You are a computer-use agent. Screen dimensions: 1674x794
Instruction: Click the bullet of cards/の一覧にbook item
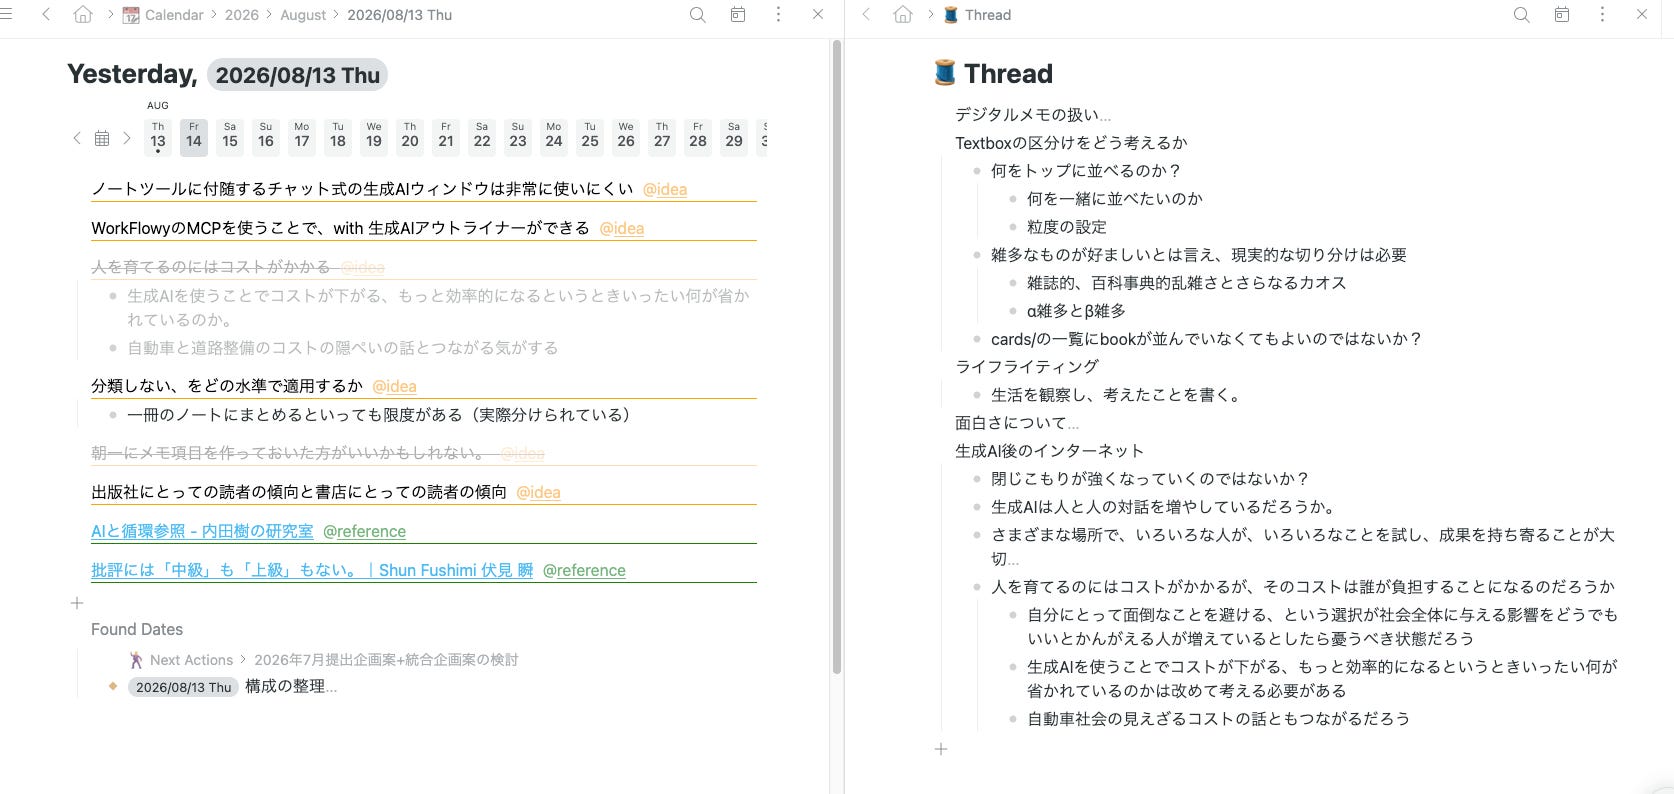point(977,339)
